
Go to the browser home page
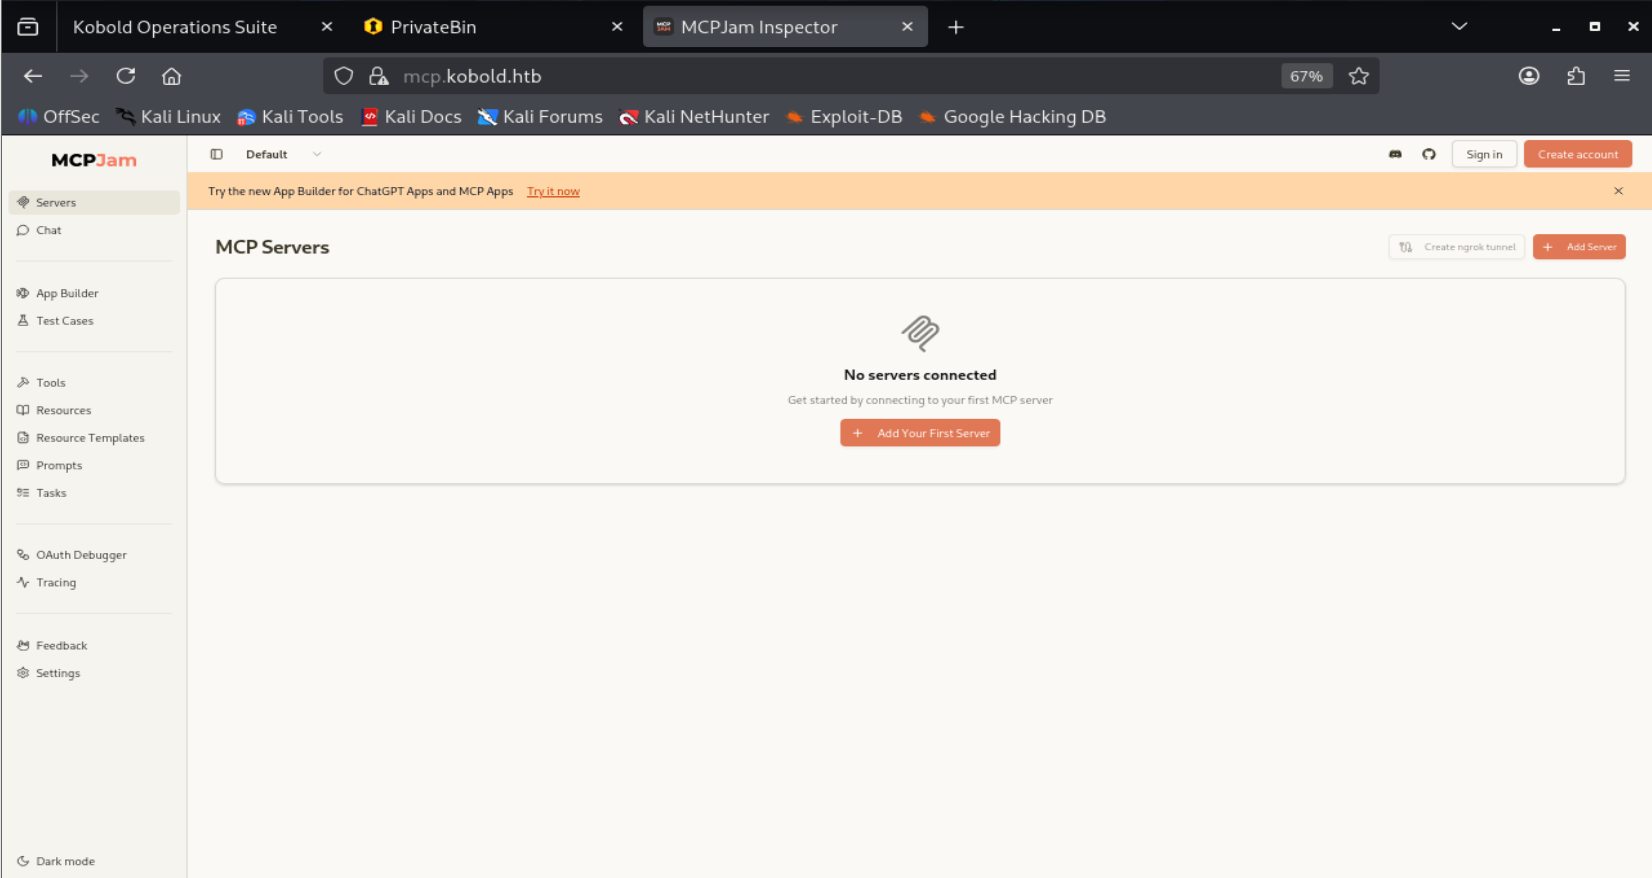[x=172, y=76]
